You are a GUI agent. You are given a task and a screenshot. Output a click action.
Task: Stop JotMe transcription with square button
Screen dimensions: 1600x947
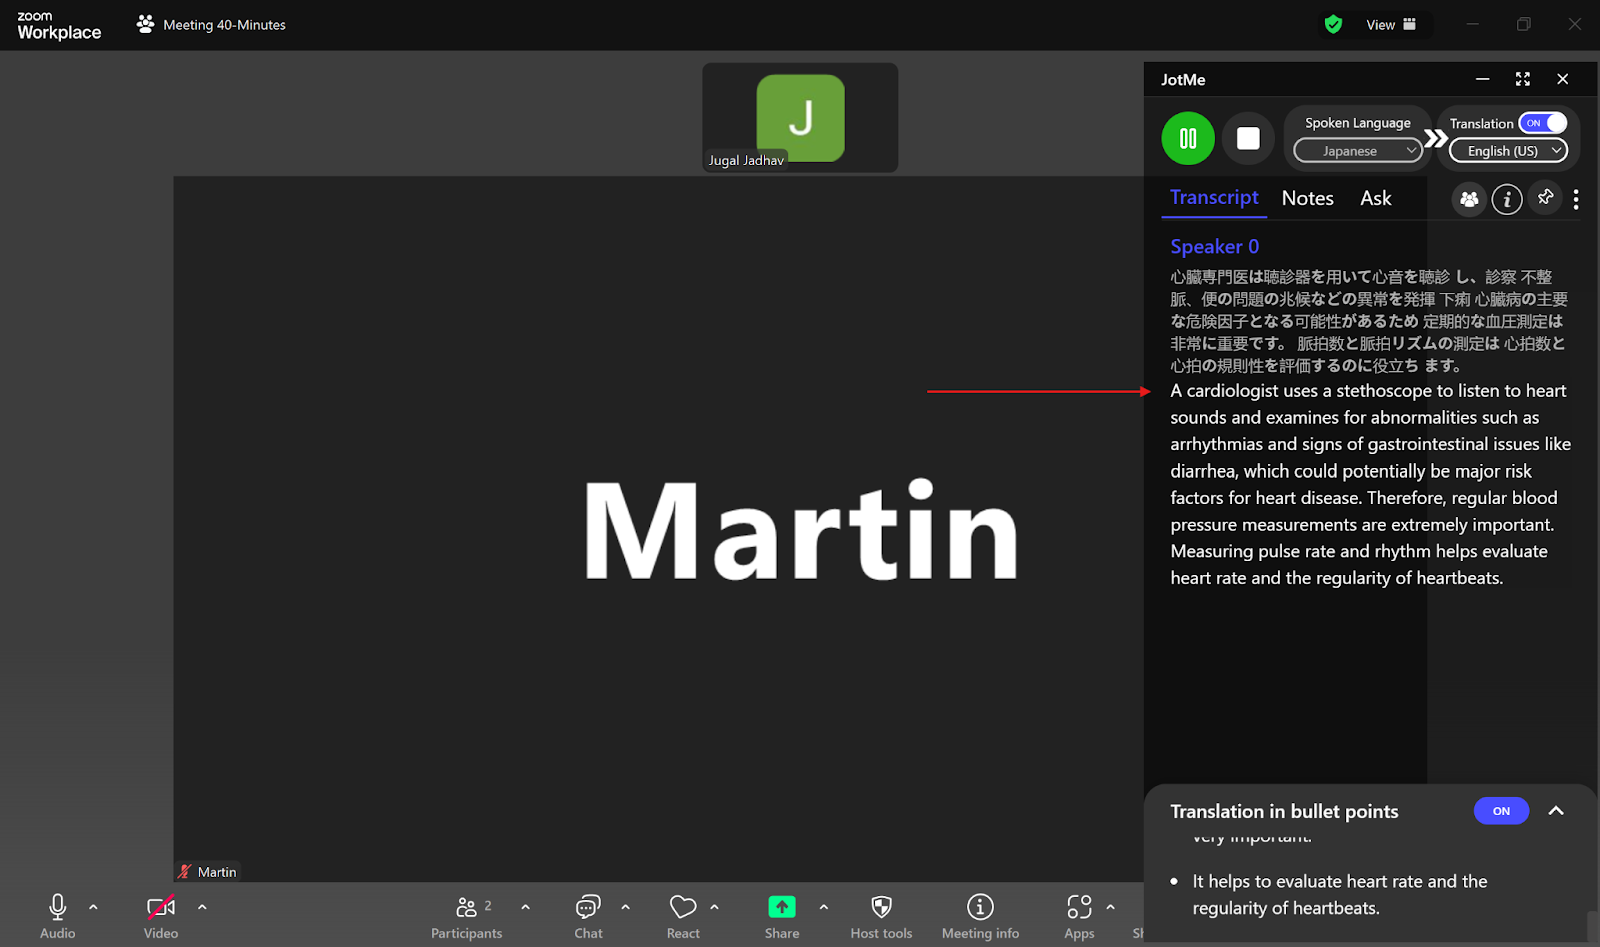[x=1248, y=138]
